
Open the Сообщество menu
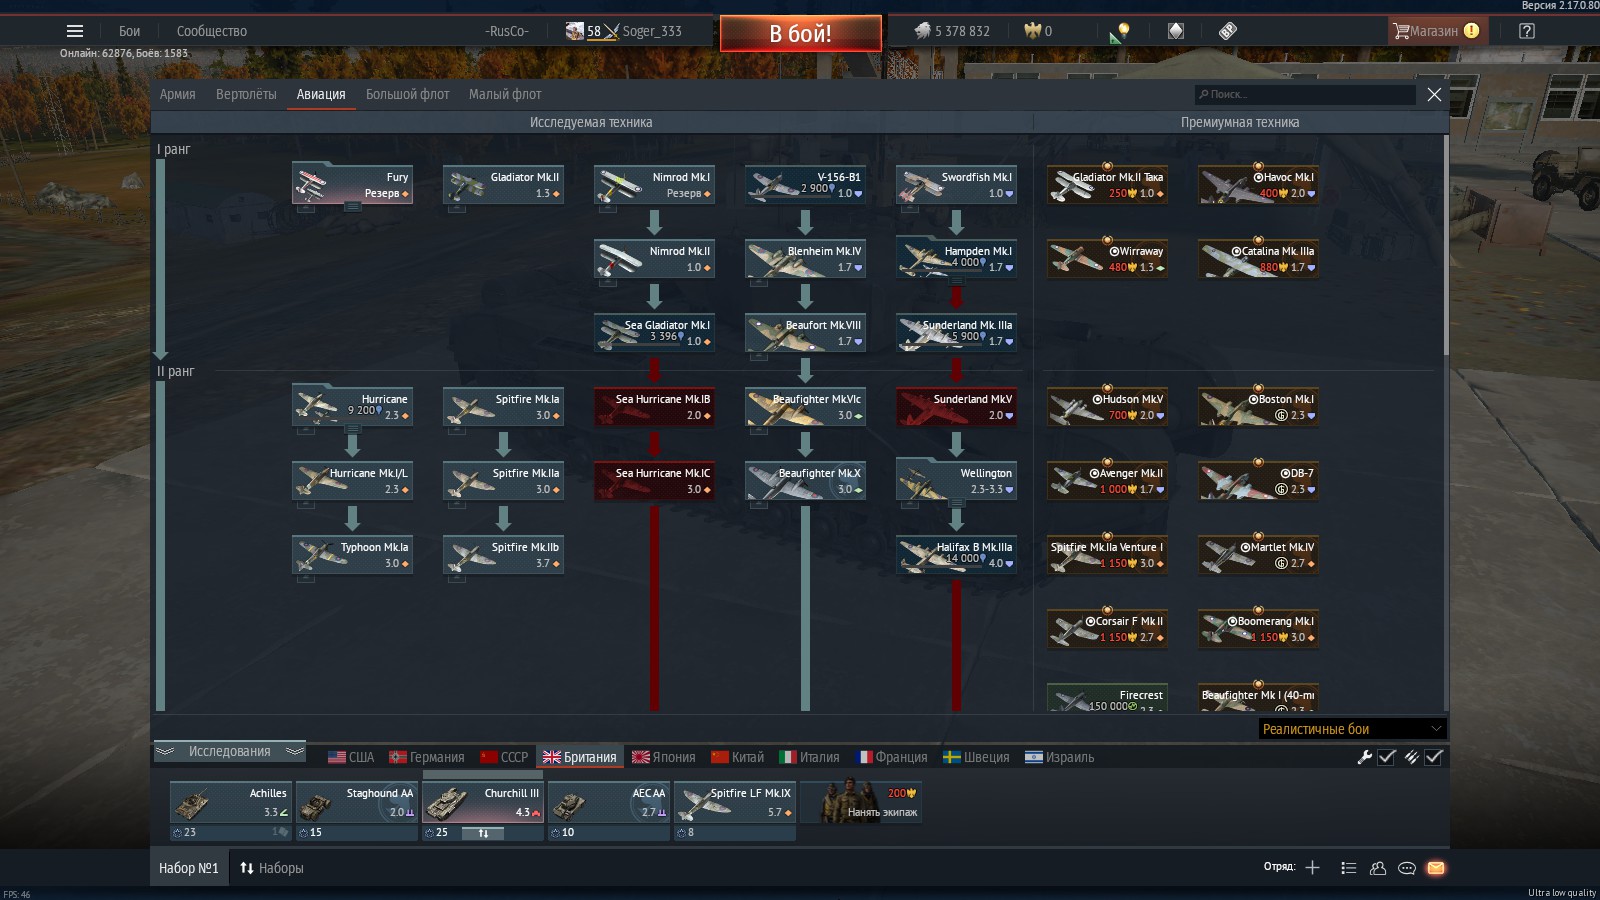211,31
